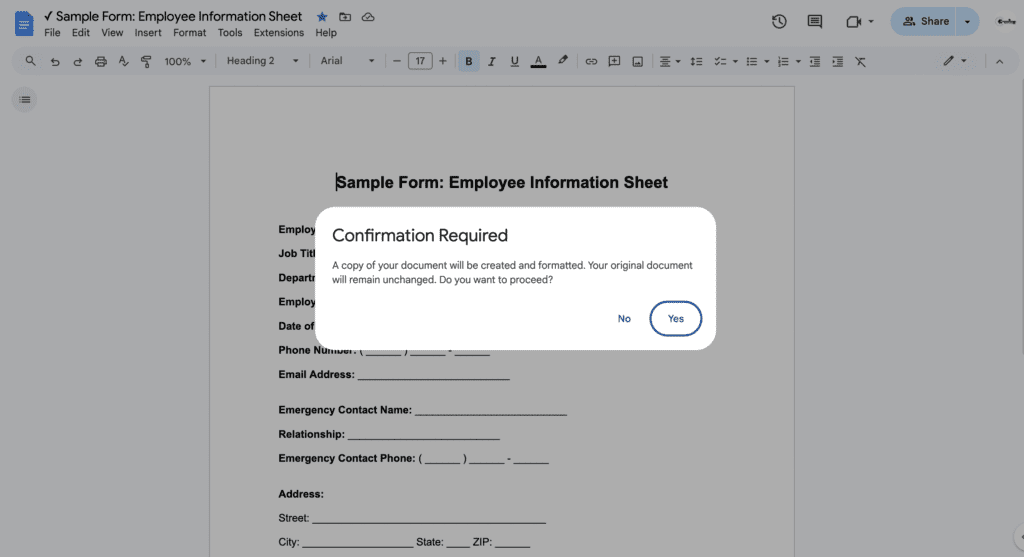Click the Share button

(923, 22)
